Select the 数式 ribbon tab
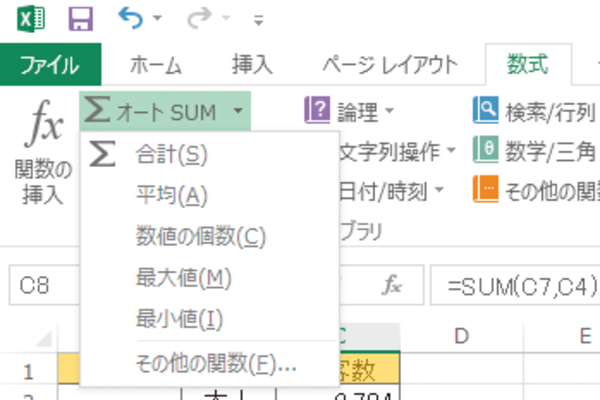The height and width of the screenshot is (400, 600). tap(528, 64)
